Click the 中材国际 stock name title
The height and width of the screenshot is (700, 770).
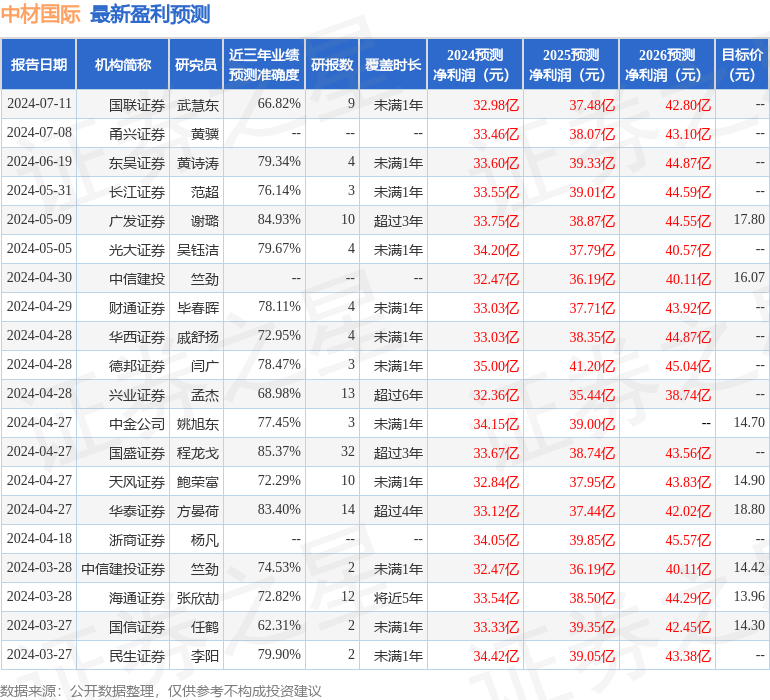coord(40,14)
